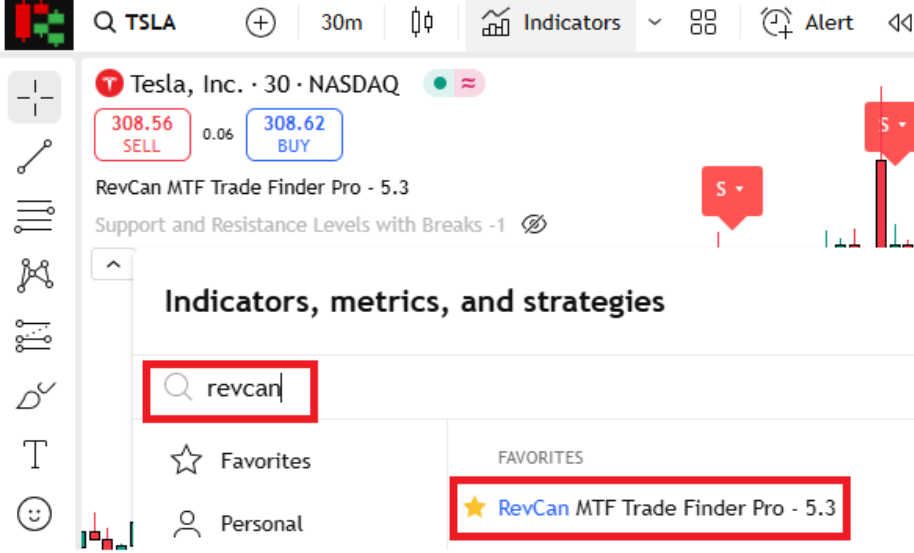This screenshot has height=553, width=914.
Task: Select the crosshair cursor tool
Action: [35, 97]
